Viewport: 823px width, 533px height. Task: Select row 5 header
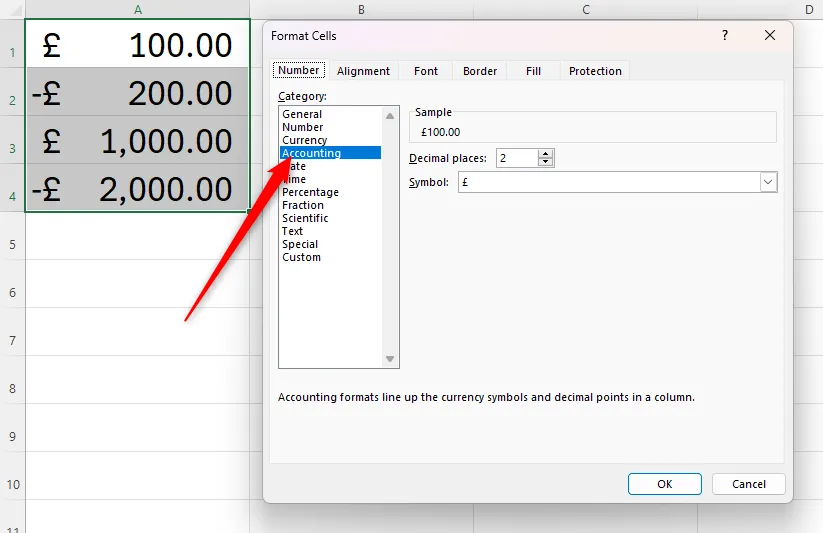12,244
